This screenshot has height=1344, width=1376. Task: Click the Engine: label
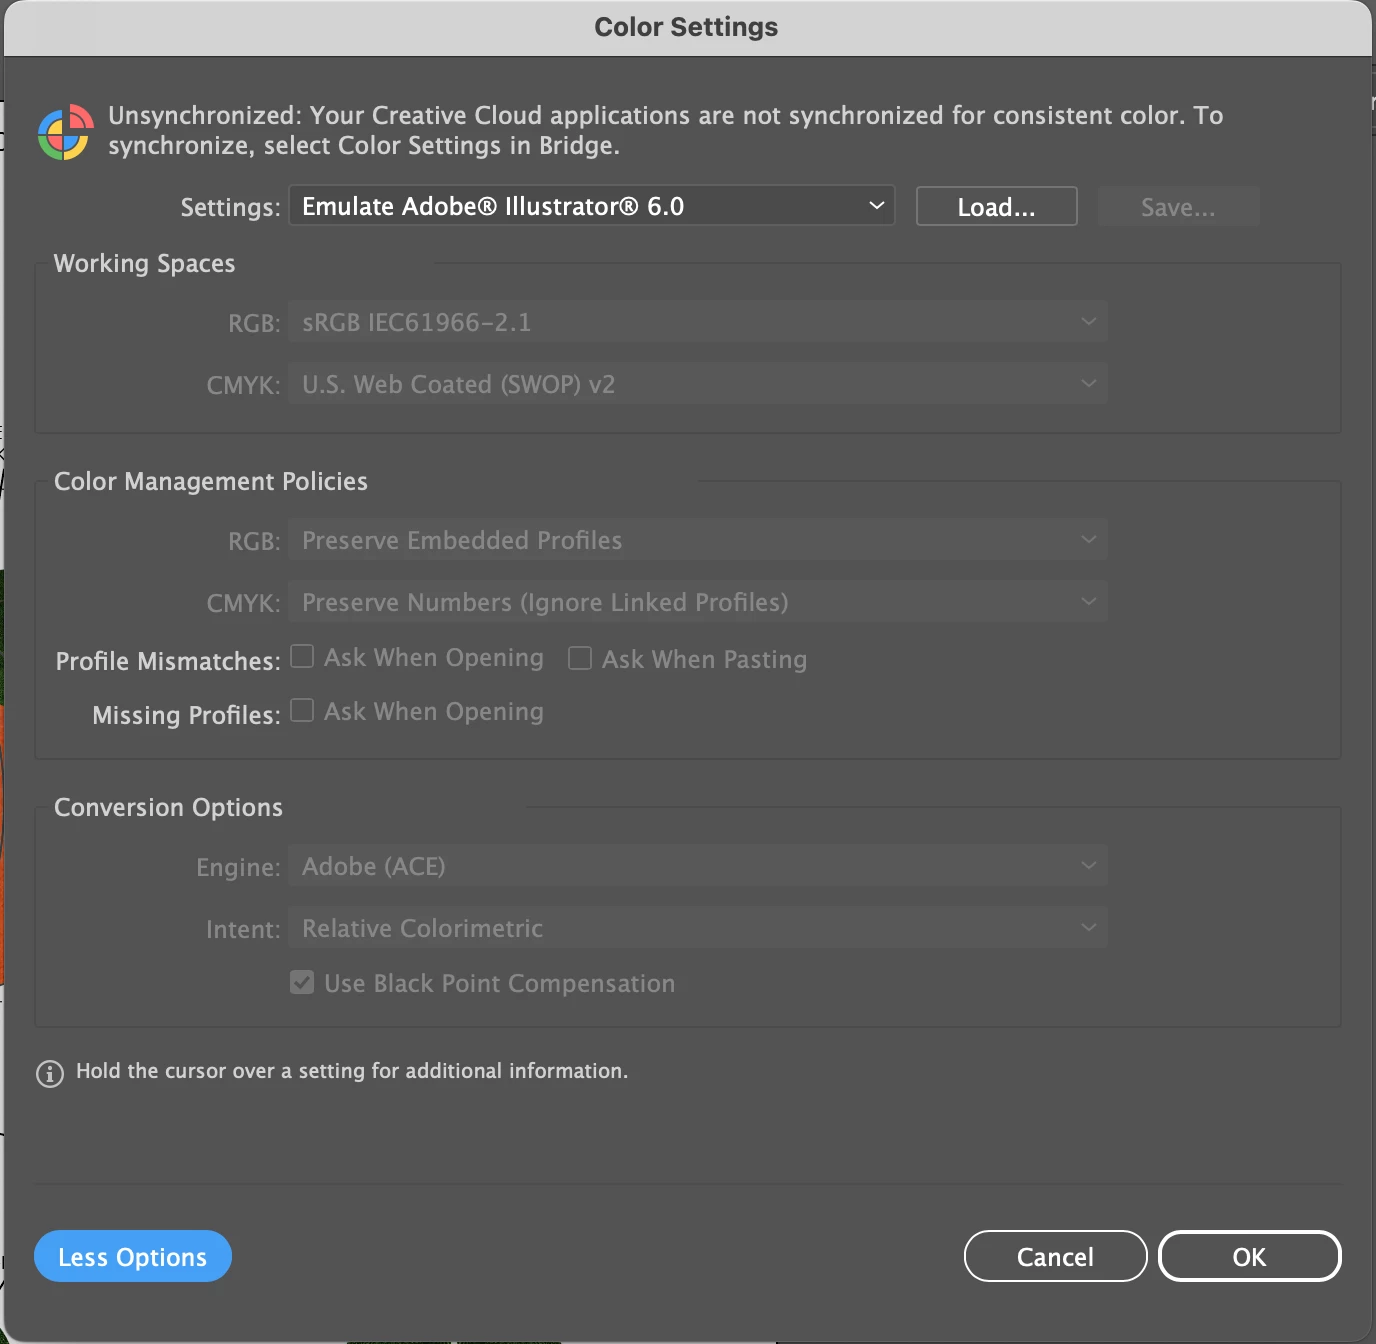point(238,867)
